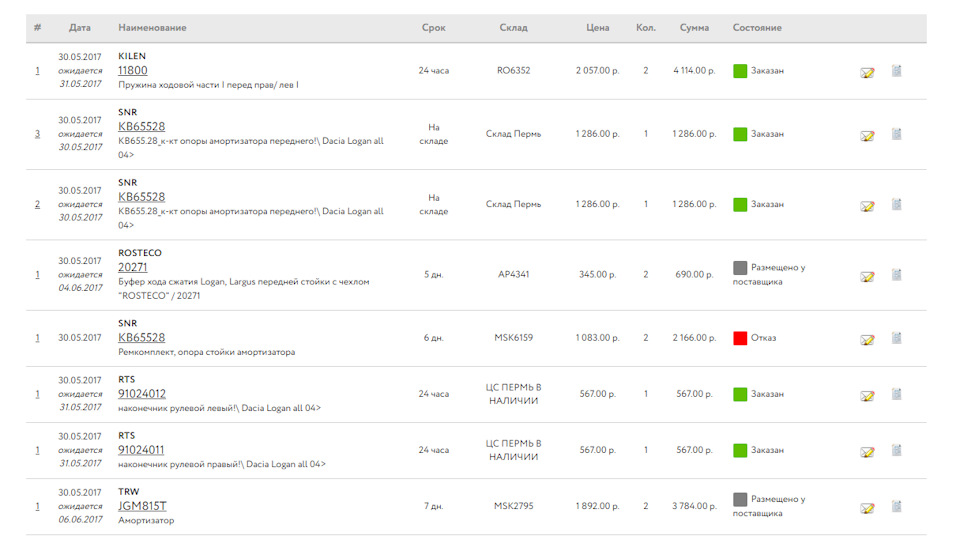
Task: Click the red 'Отказ' status square
Action: tap(740, 338)
